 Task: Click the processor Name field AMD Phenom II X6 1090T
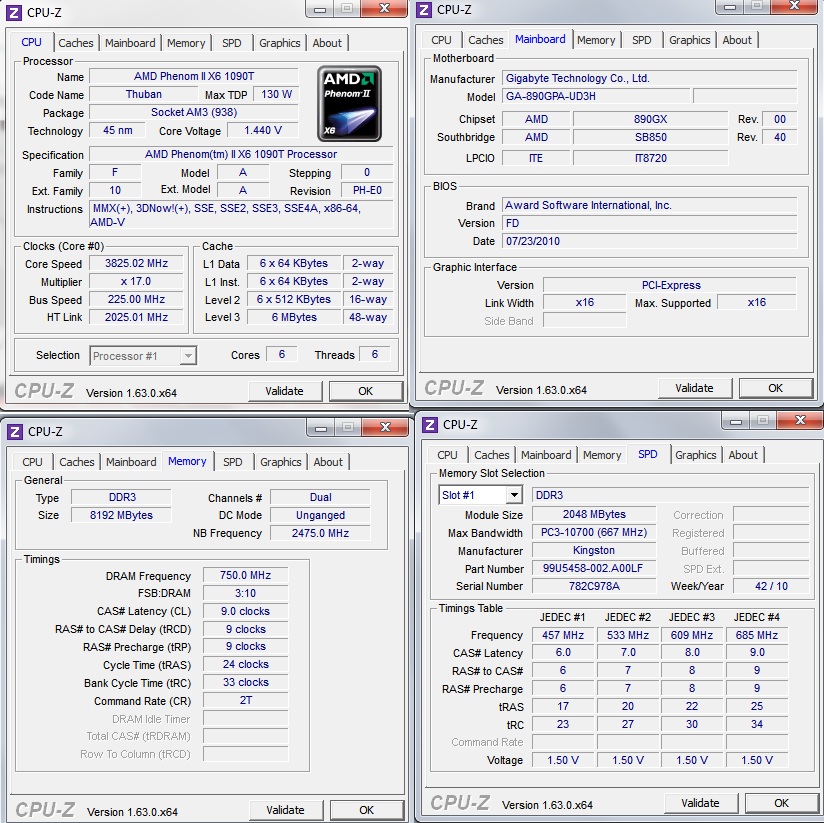pos(193,76)
